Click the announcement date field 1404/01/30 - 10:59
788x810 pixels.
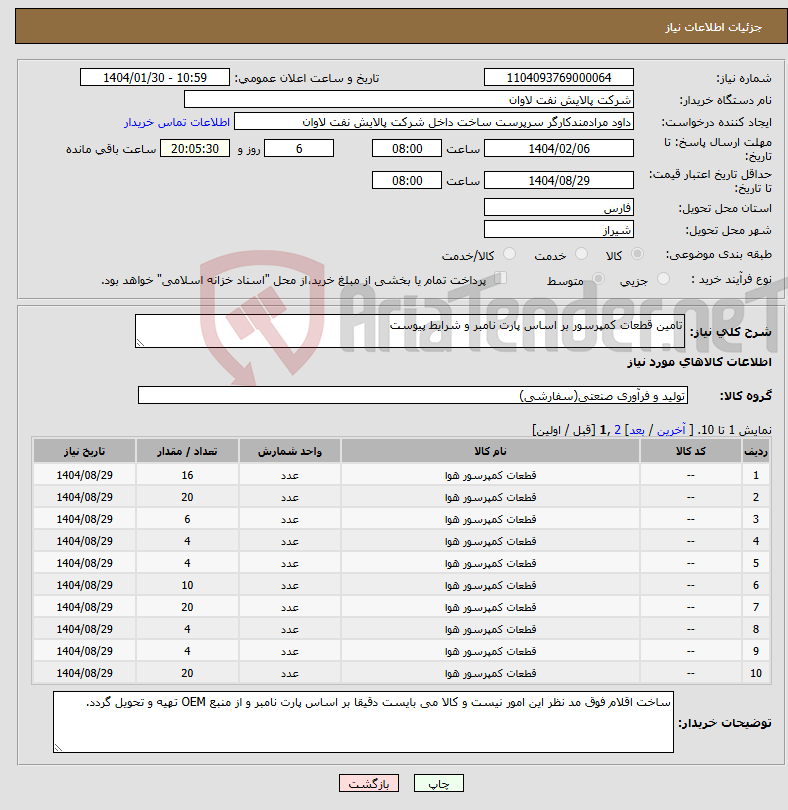(x=154, y=77)
